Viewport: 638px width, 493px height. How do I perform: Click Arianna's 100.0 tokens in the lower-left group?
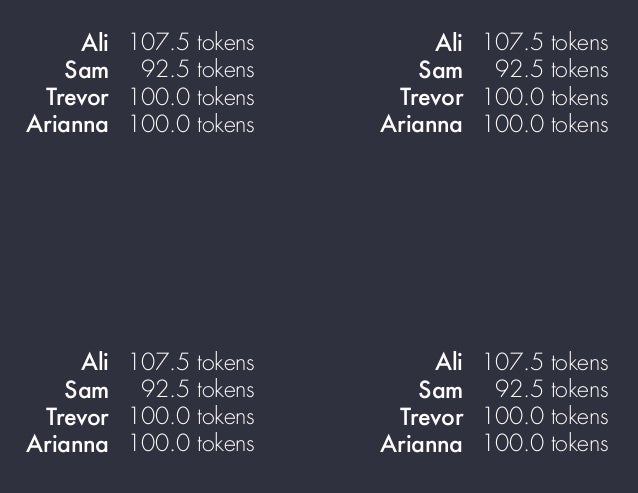pos(192,444)
